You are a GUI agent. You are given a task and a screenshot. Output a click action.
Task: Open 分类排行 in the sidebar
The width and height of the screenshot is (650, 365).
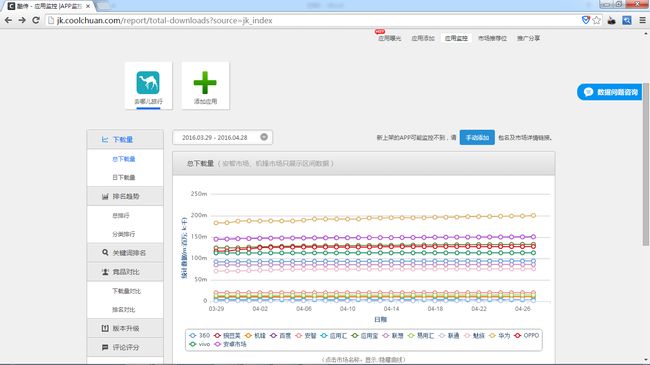pyautogui.click(x=124, y=234)
